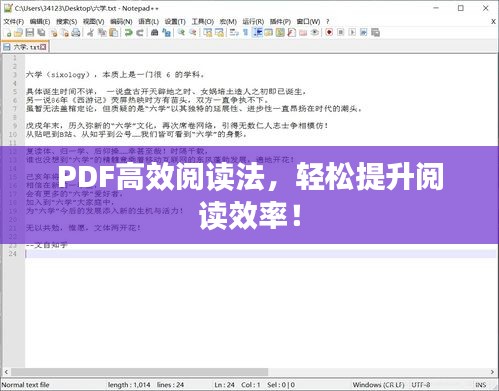Click the Close All toolbar icon
Viewport: 499px width, 391px height.
[65, 33]
